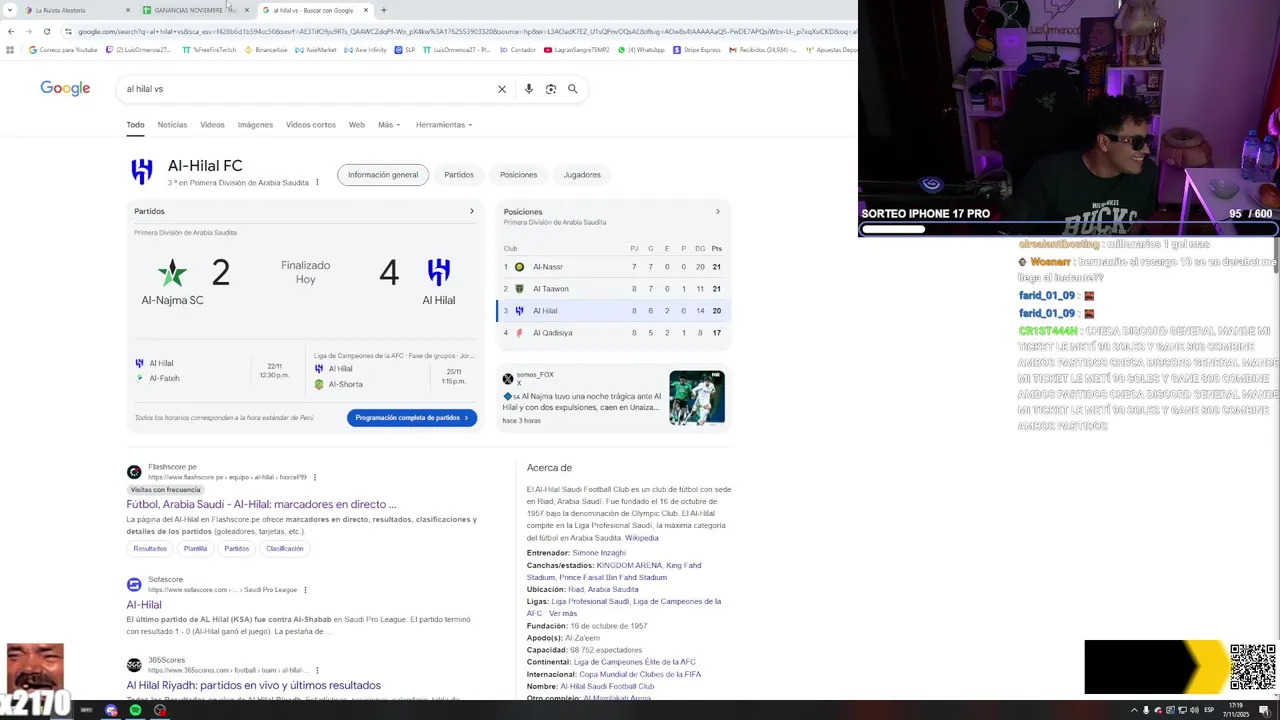1280x720 pixels.
Task: Open the Simone Inzaghi link
Action: [599, 553]
